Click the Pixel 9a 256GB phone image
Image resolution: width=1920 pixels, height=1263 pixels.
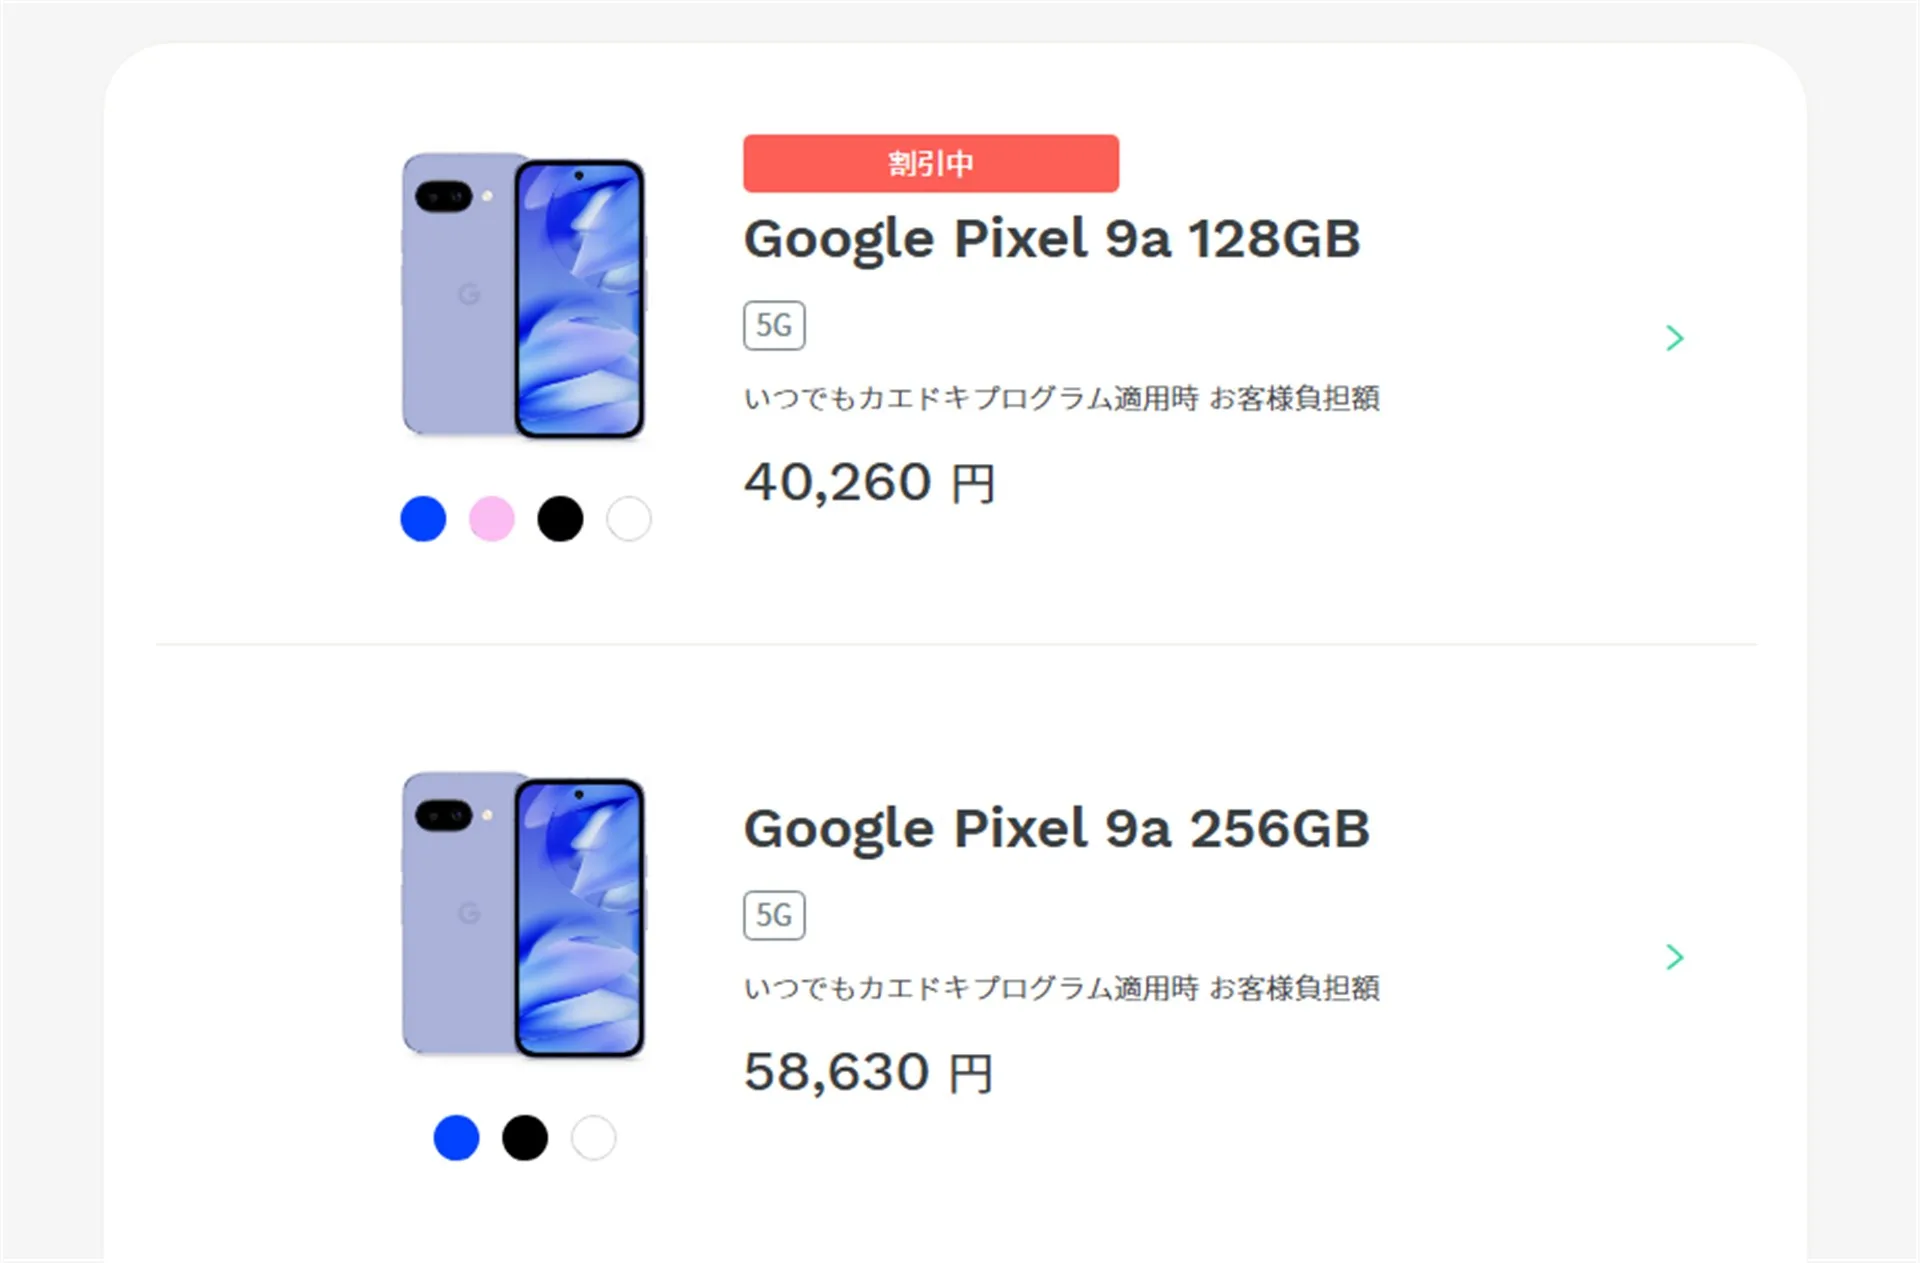[x=524, y=915]
